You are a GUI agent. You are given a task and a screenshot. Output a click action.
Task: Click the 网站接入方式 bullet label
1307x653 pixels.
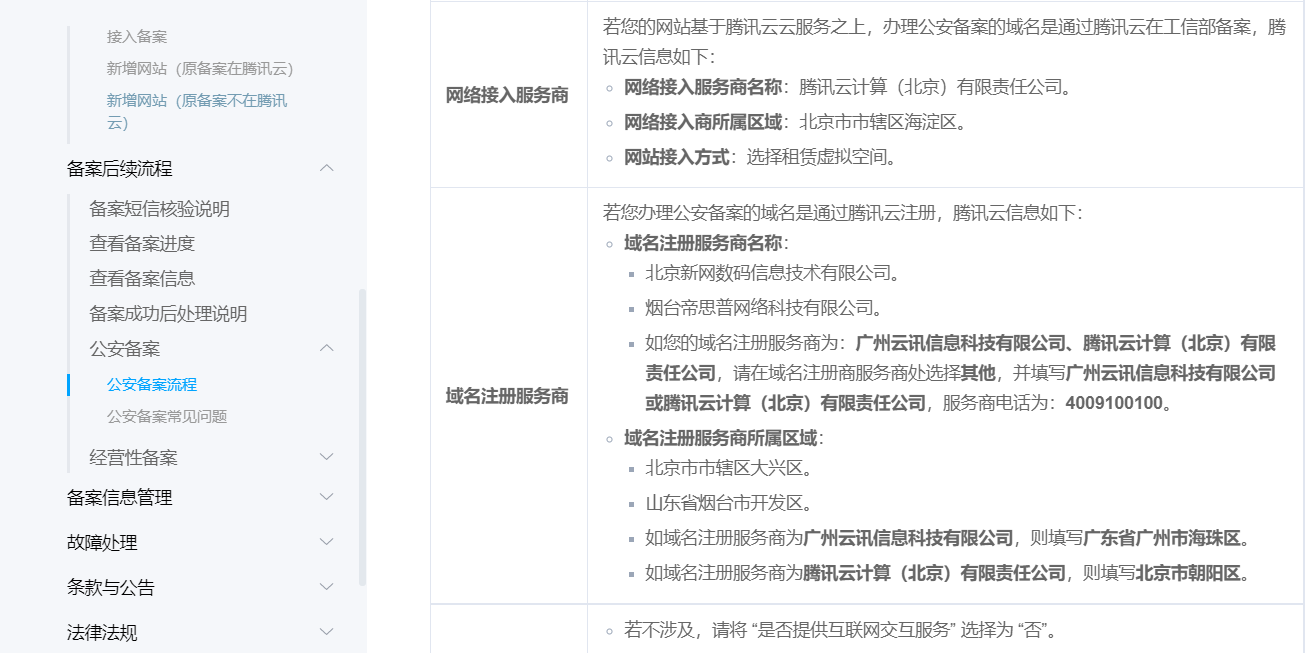click(676, 157)
